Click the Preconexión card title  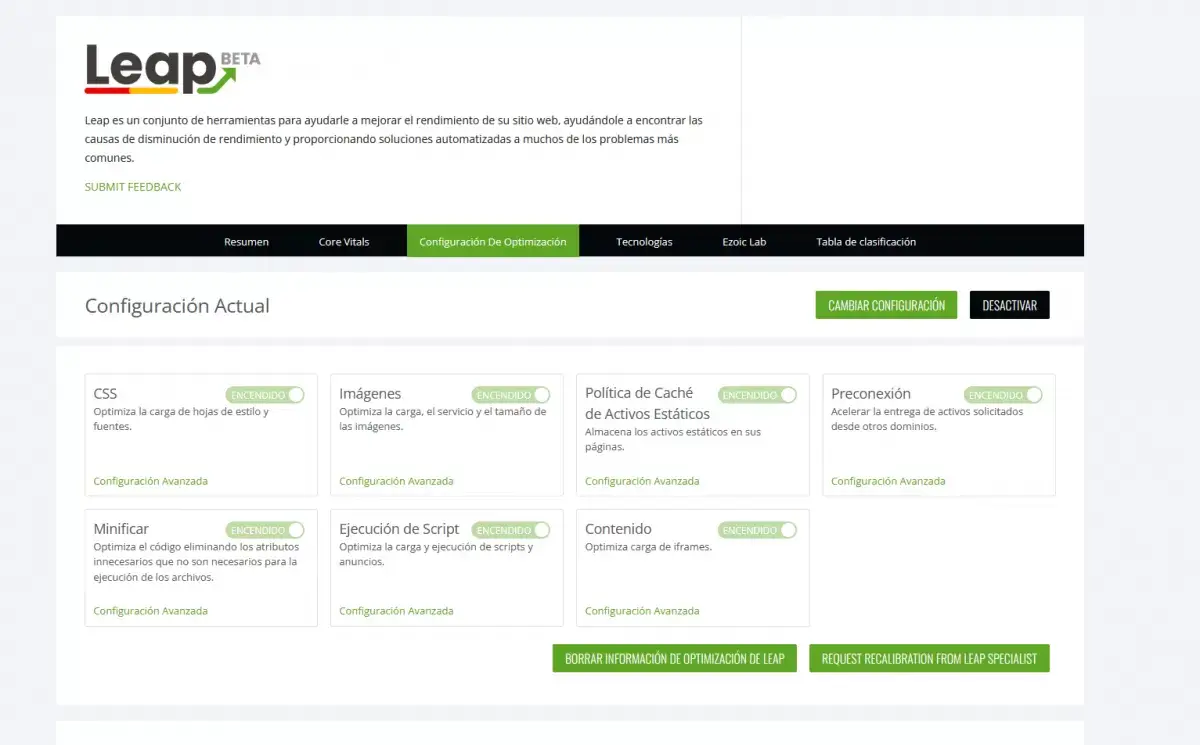point(871,394)
